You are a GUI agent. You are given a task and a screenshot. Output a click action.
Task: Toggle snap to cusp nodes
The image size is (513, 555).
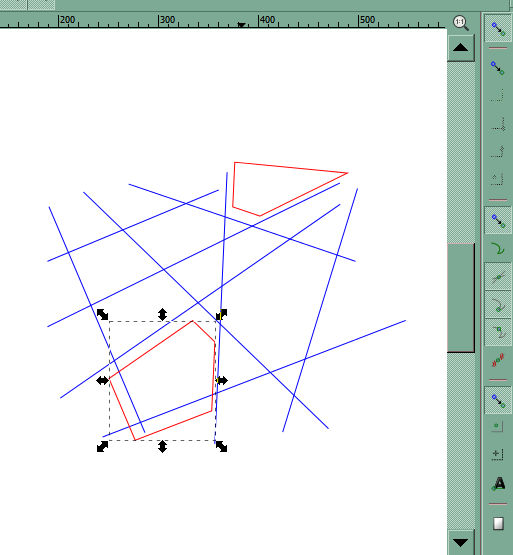[x=498, y=304]
